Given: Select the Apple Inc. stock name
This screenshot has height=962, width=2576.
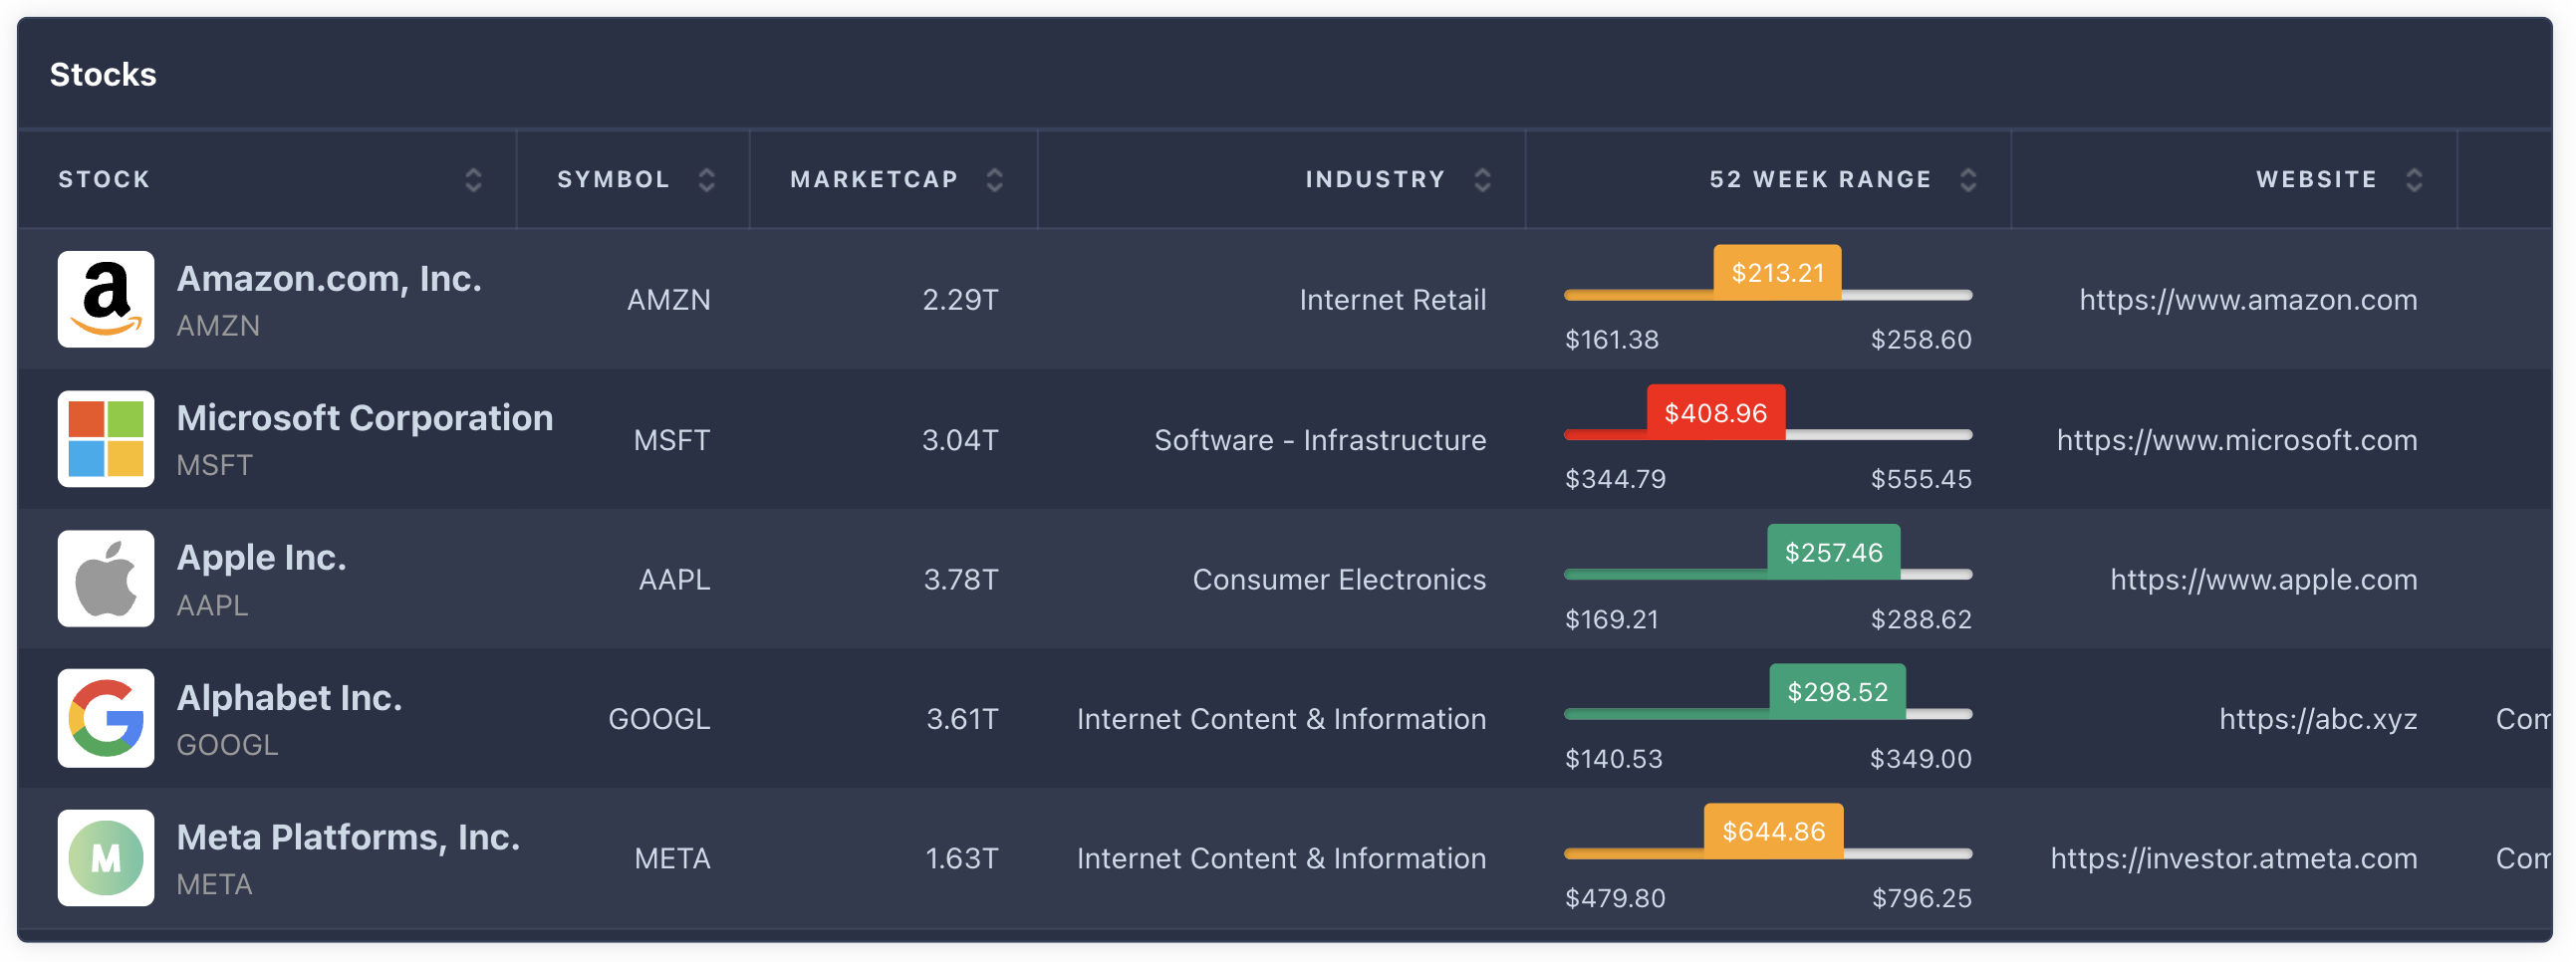Looking at the screenshot, I should point(261,558).
